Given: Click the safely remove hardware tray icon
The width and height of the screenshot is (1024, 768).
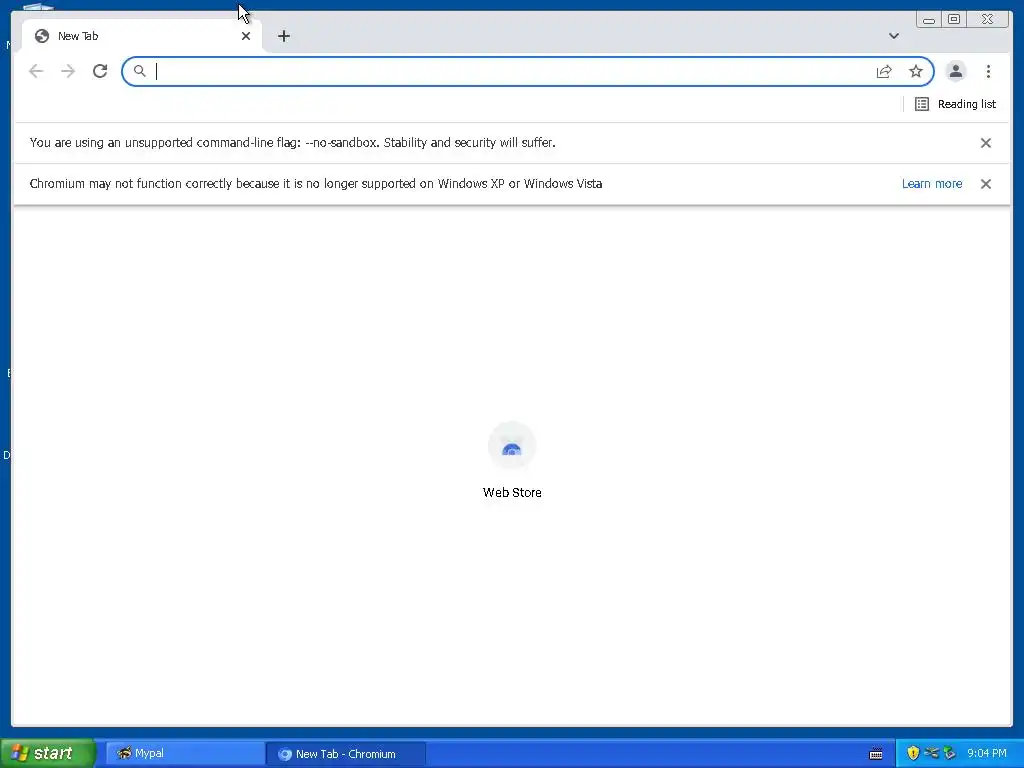Looking at the screenshot, I should (950, 753).
